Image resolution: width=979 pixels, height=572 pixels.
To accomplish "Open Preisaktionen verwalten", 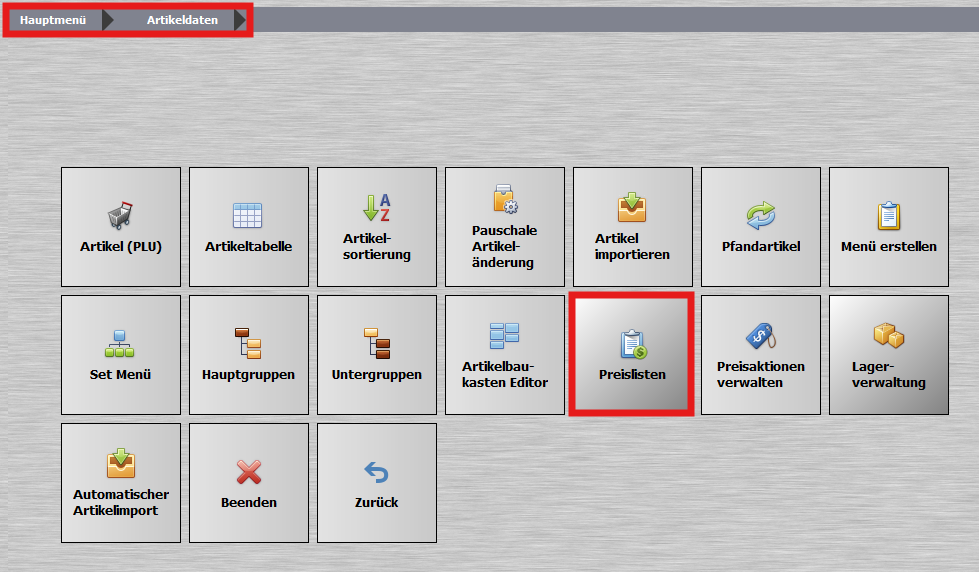I will tap(760, 355).
